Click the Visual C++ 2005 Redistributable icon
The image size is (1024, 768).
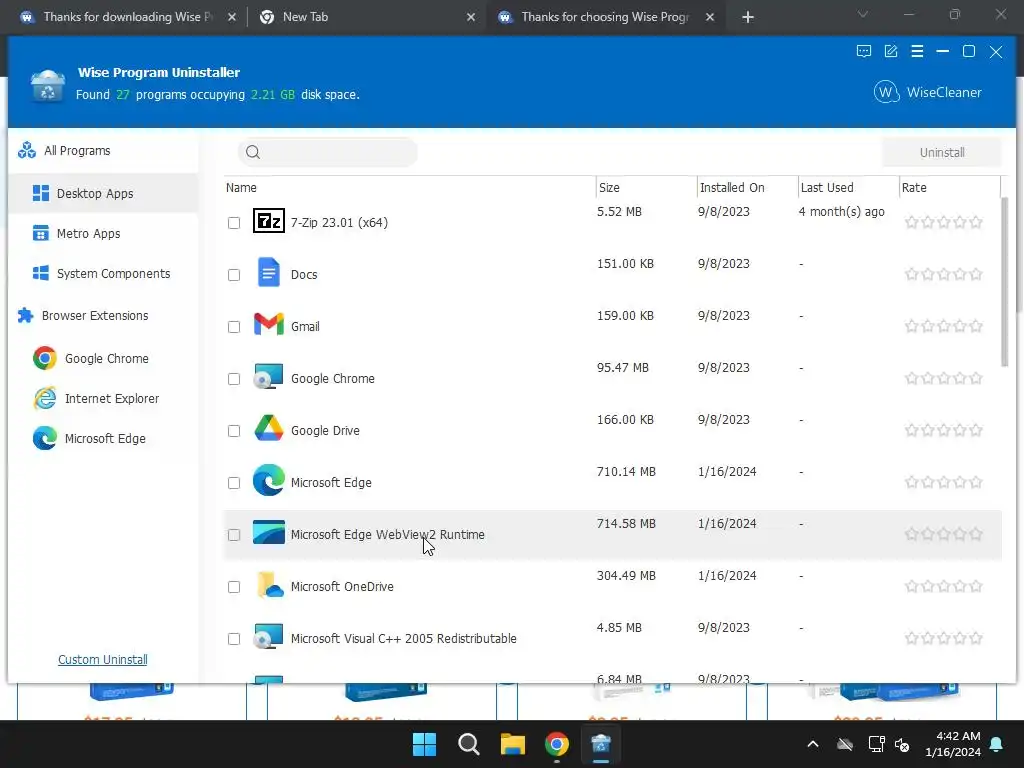pos(268,637)
